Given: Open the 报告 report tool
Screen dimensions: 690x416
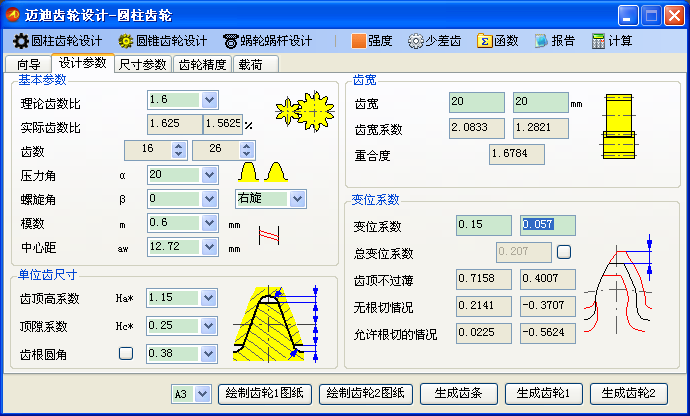Looking at the screenshot, I should point(554,41).
